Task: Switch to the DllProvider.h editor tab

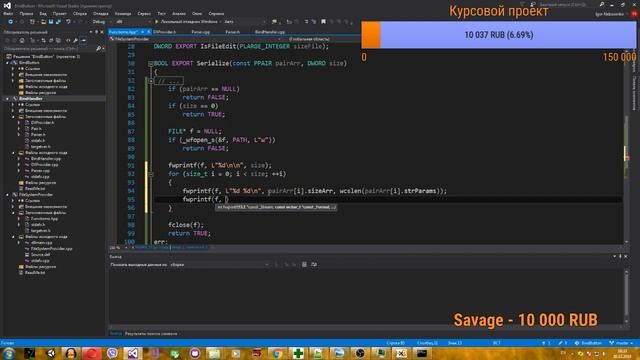Action: (x=164, y=32)
